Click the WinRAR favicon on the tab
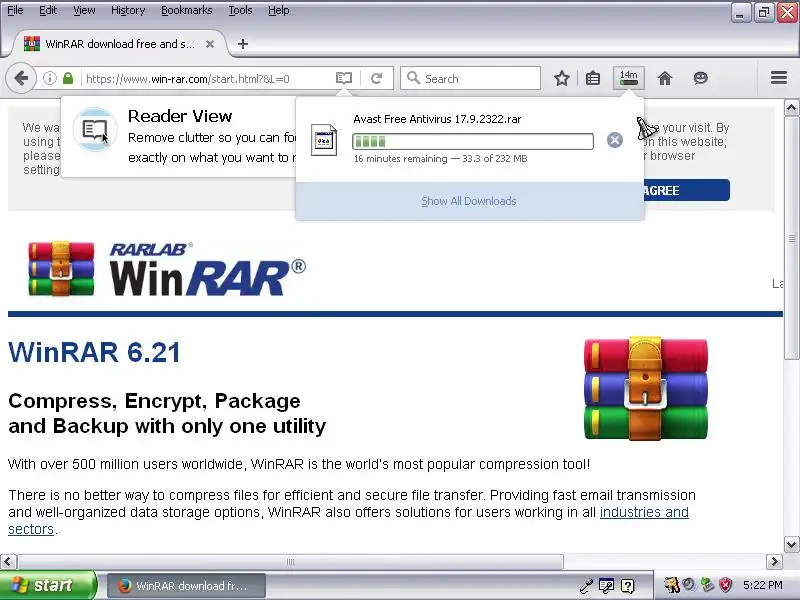This screenshot has height=600, width=800. coord(32,44)
